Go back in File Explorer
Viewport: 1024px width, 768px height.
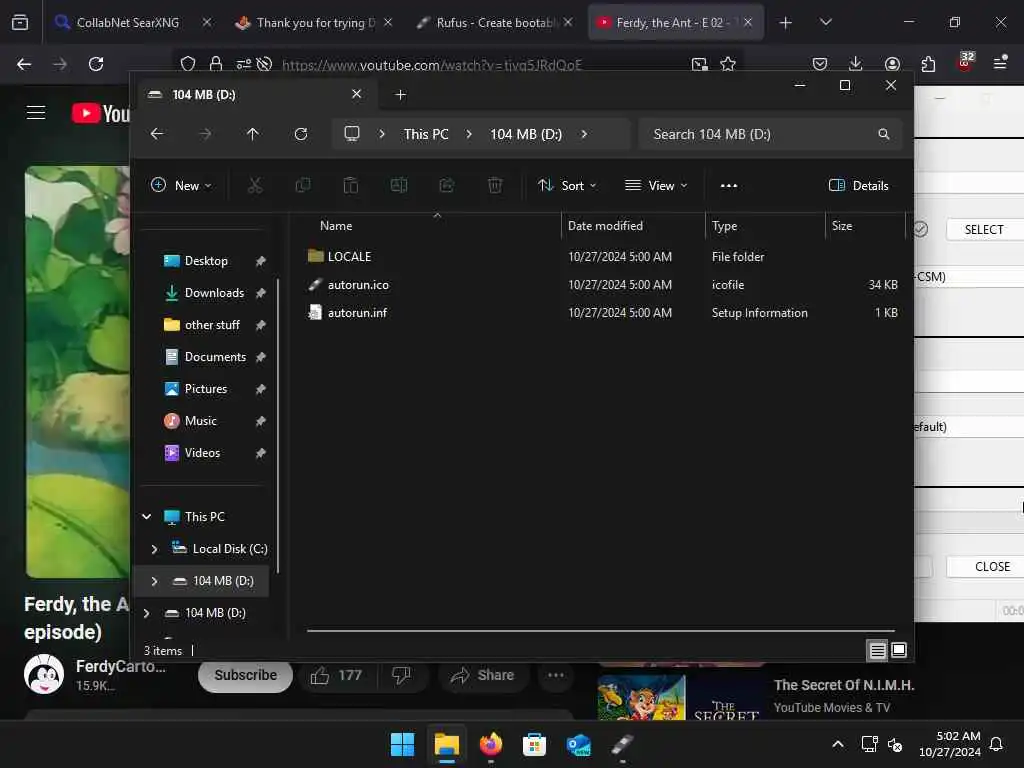pos(157,134)
